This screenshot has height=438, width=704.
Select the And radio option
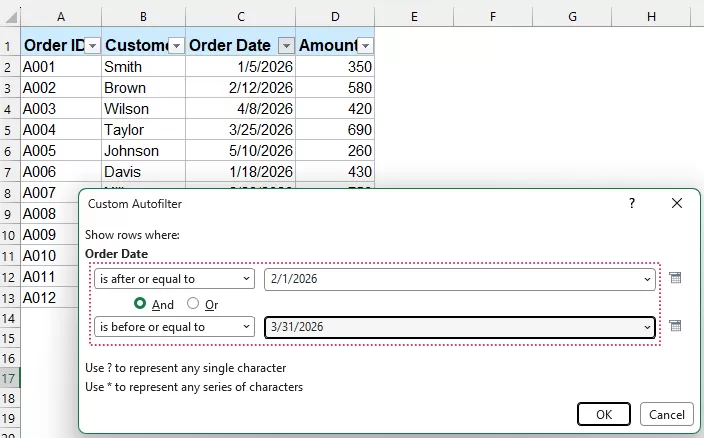(x=140, y=303)
